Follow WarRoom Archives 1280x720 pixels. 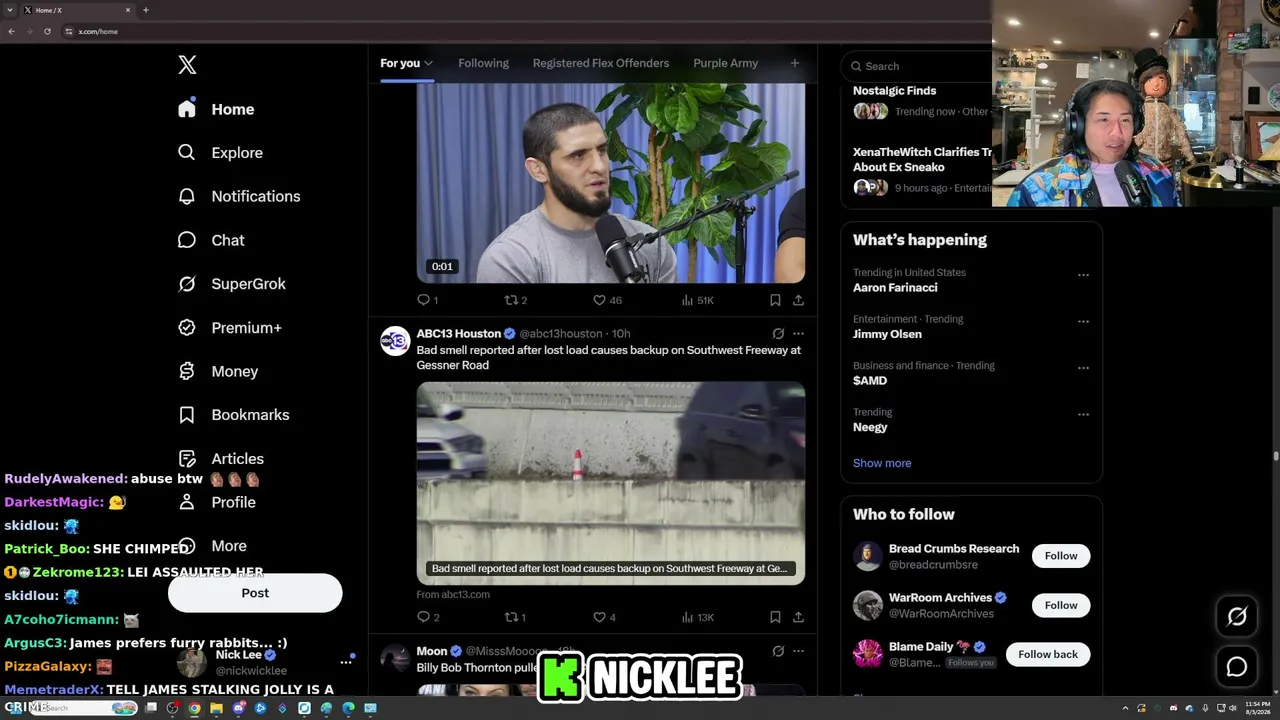tap(1061, 605)
